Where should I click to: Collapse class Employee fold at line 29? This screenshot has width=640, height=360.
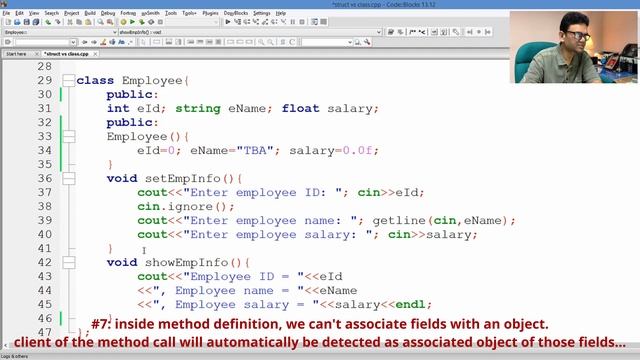coord(69,80)
